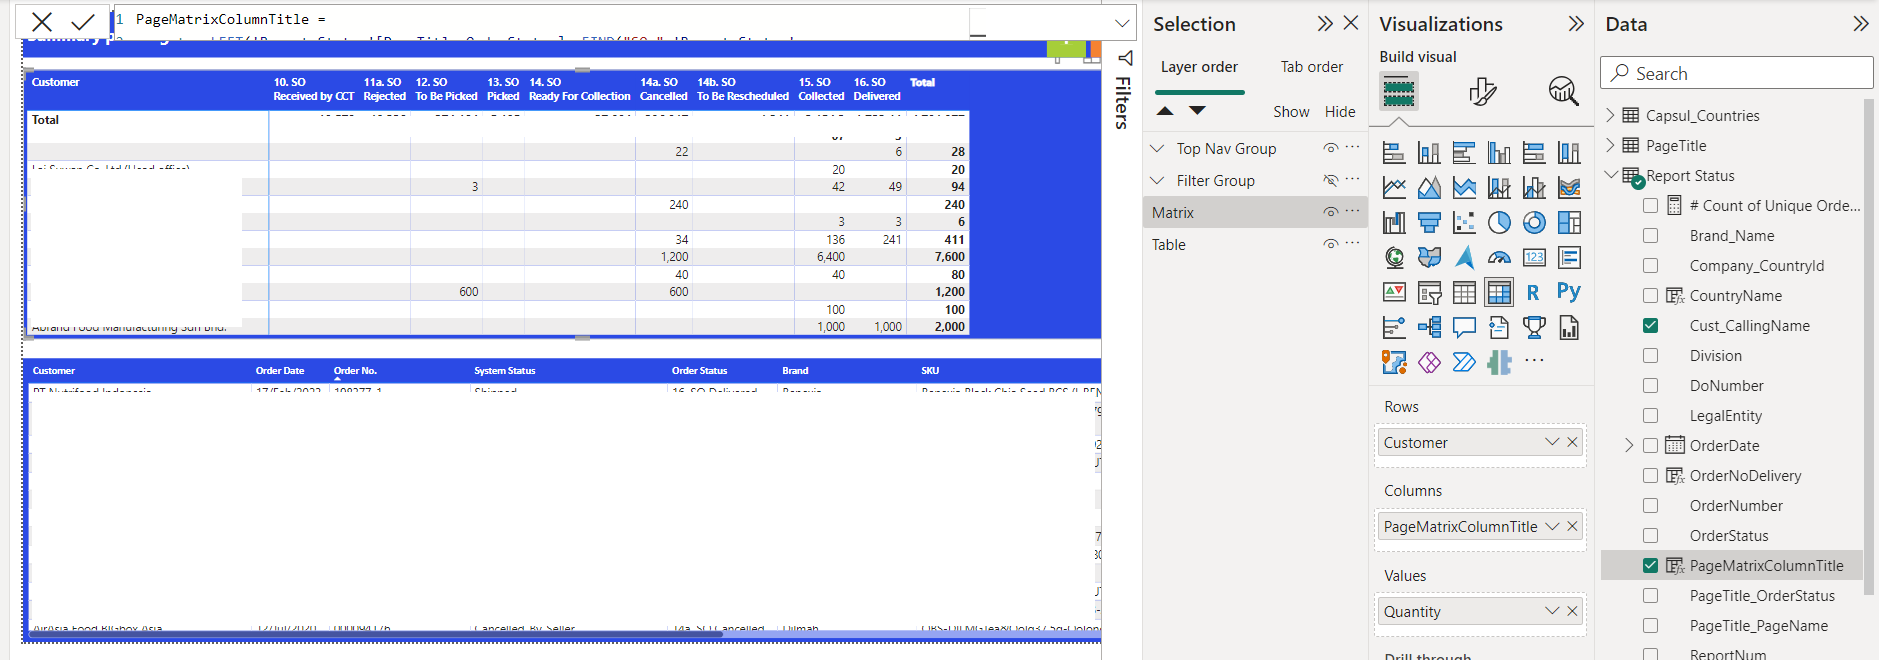The image size is (1879, 660).
Task: Choose the slicer visual
Action: pos(1429,292)
